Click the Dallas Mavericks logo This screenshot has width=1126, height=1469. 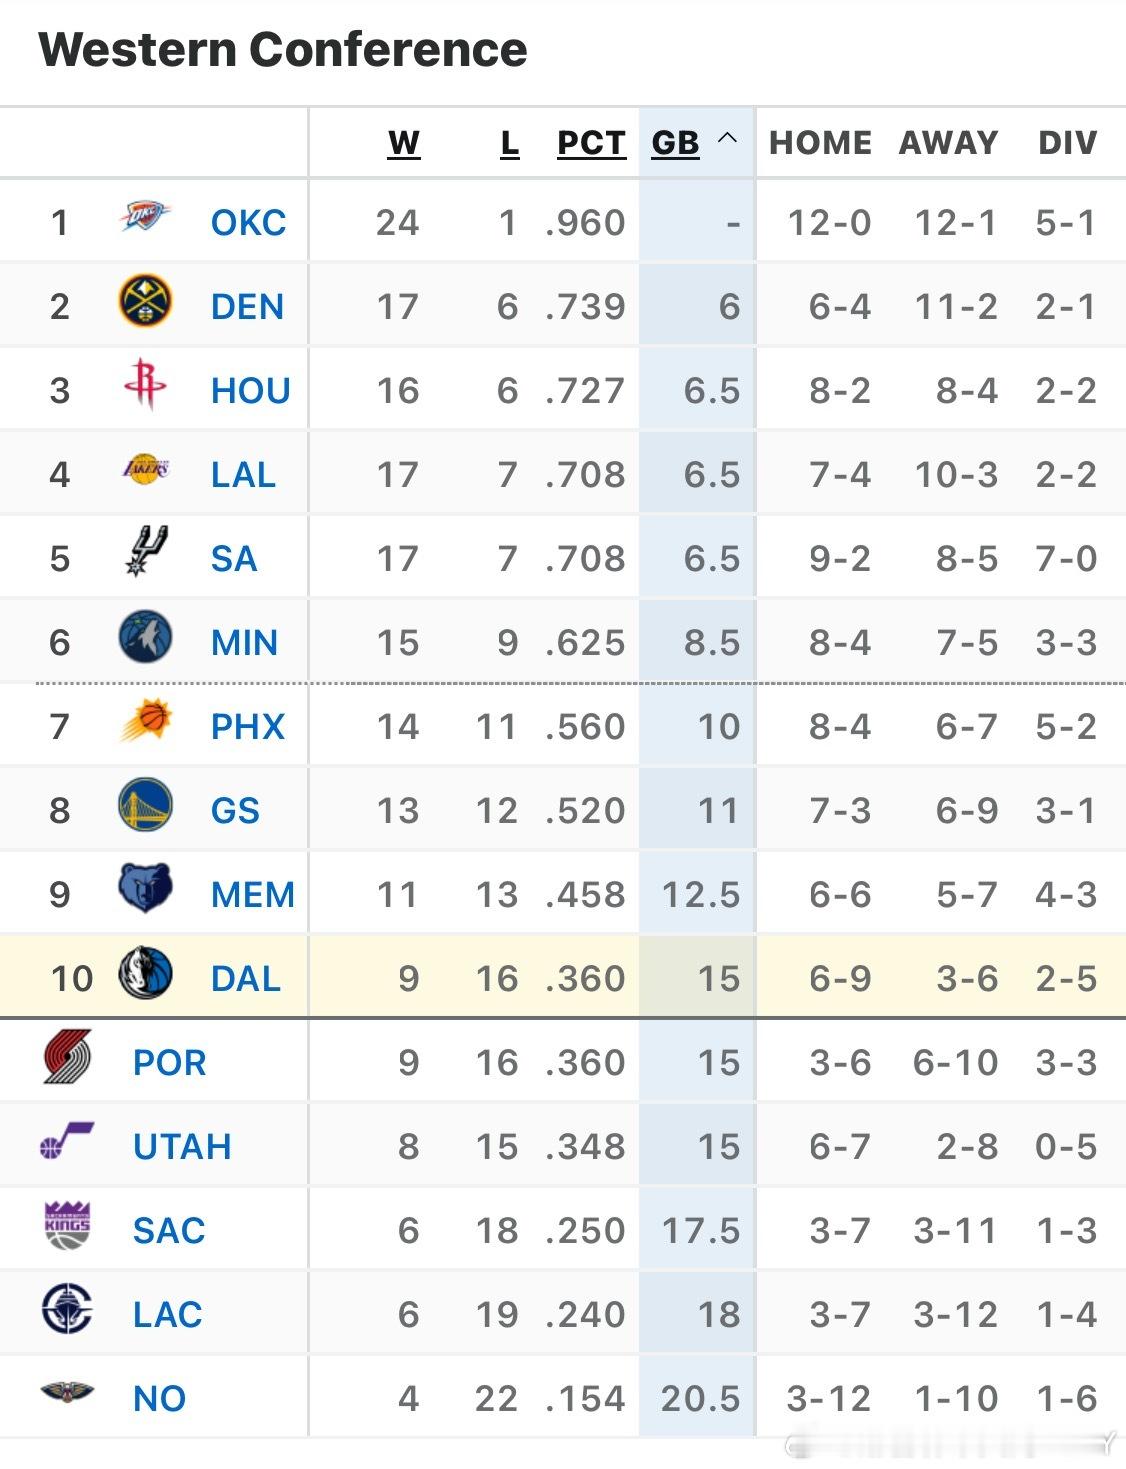pyautogui.click(x=145, y=974)
